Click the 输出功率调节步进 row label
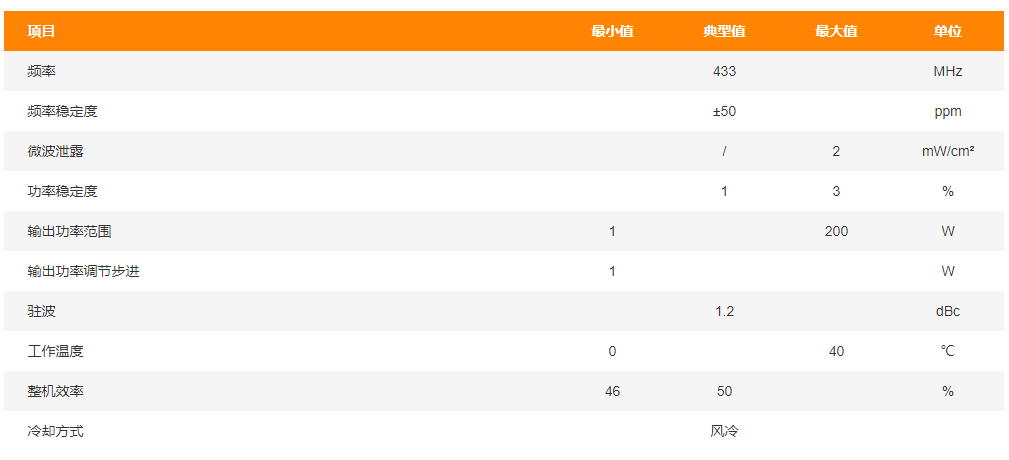 [84, 271]
